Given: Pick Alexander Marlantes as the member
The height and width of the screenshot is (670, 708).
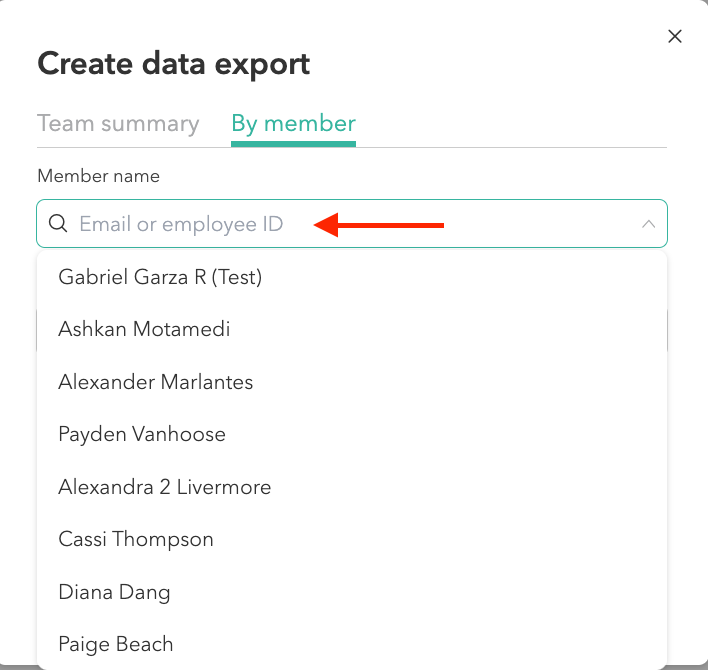Looking at the screenshot, I should point(156,382).
